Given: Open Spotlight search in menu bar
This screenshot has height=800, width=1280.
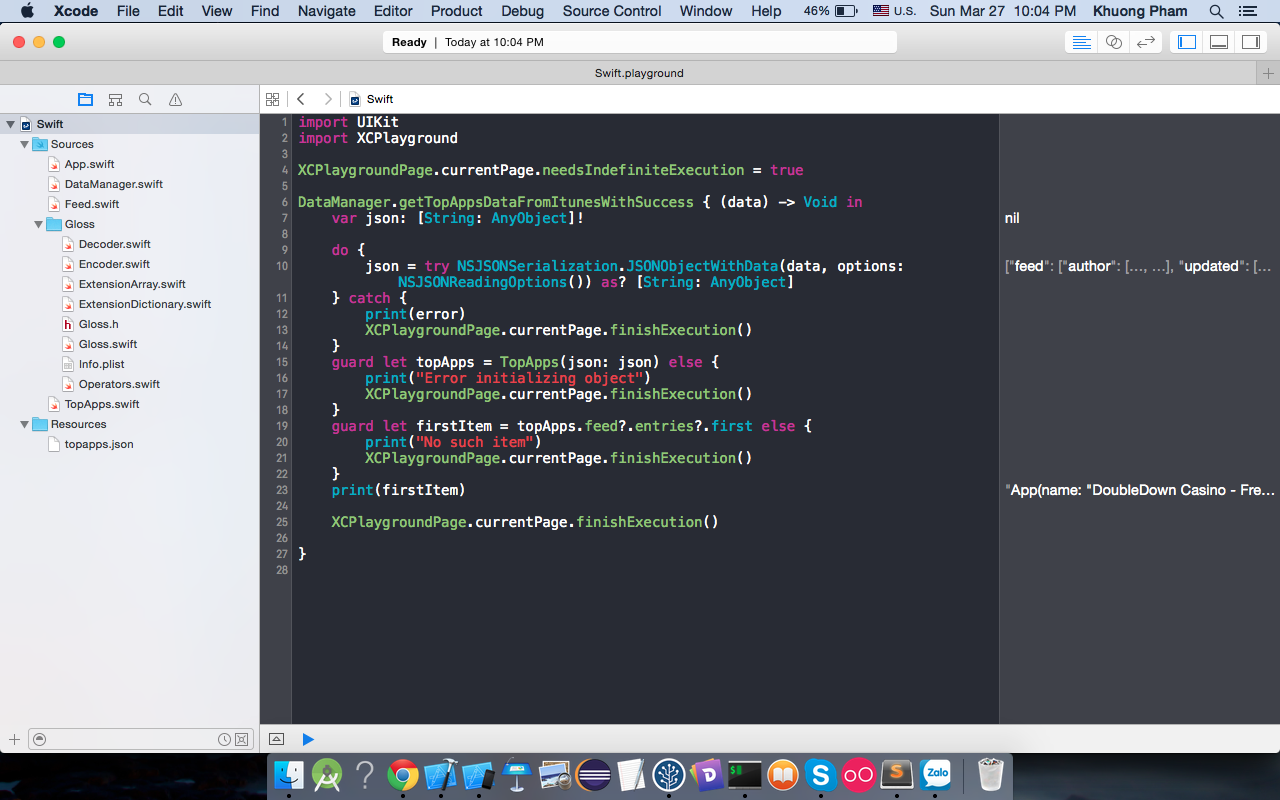Looking at the screenshot, I should pyautogui.click(x=1216, y=11).
